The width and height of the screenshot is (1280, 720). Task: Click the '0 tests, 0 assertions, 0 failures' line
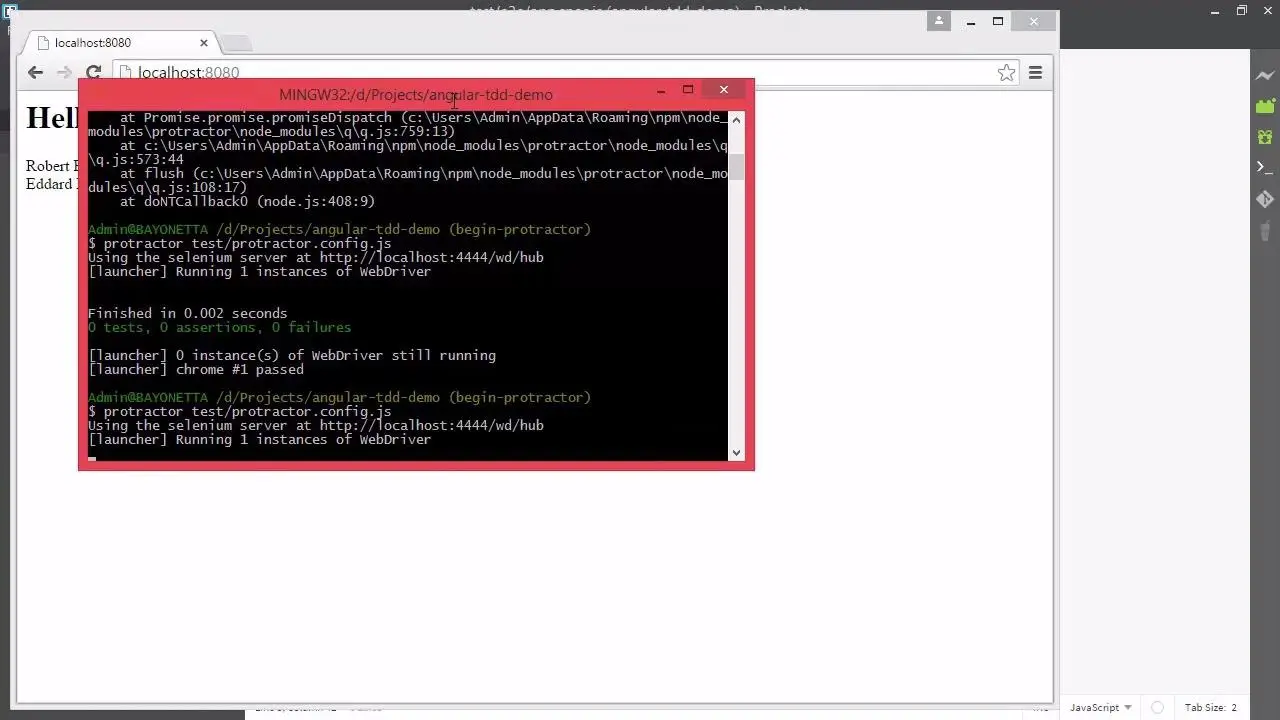click(x=220, y=327)
